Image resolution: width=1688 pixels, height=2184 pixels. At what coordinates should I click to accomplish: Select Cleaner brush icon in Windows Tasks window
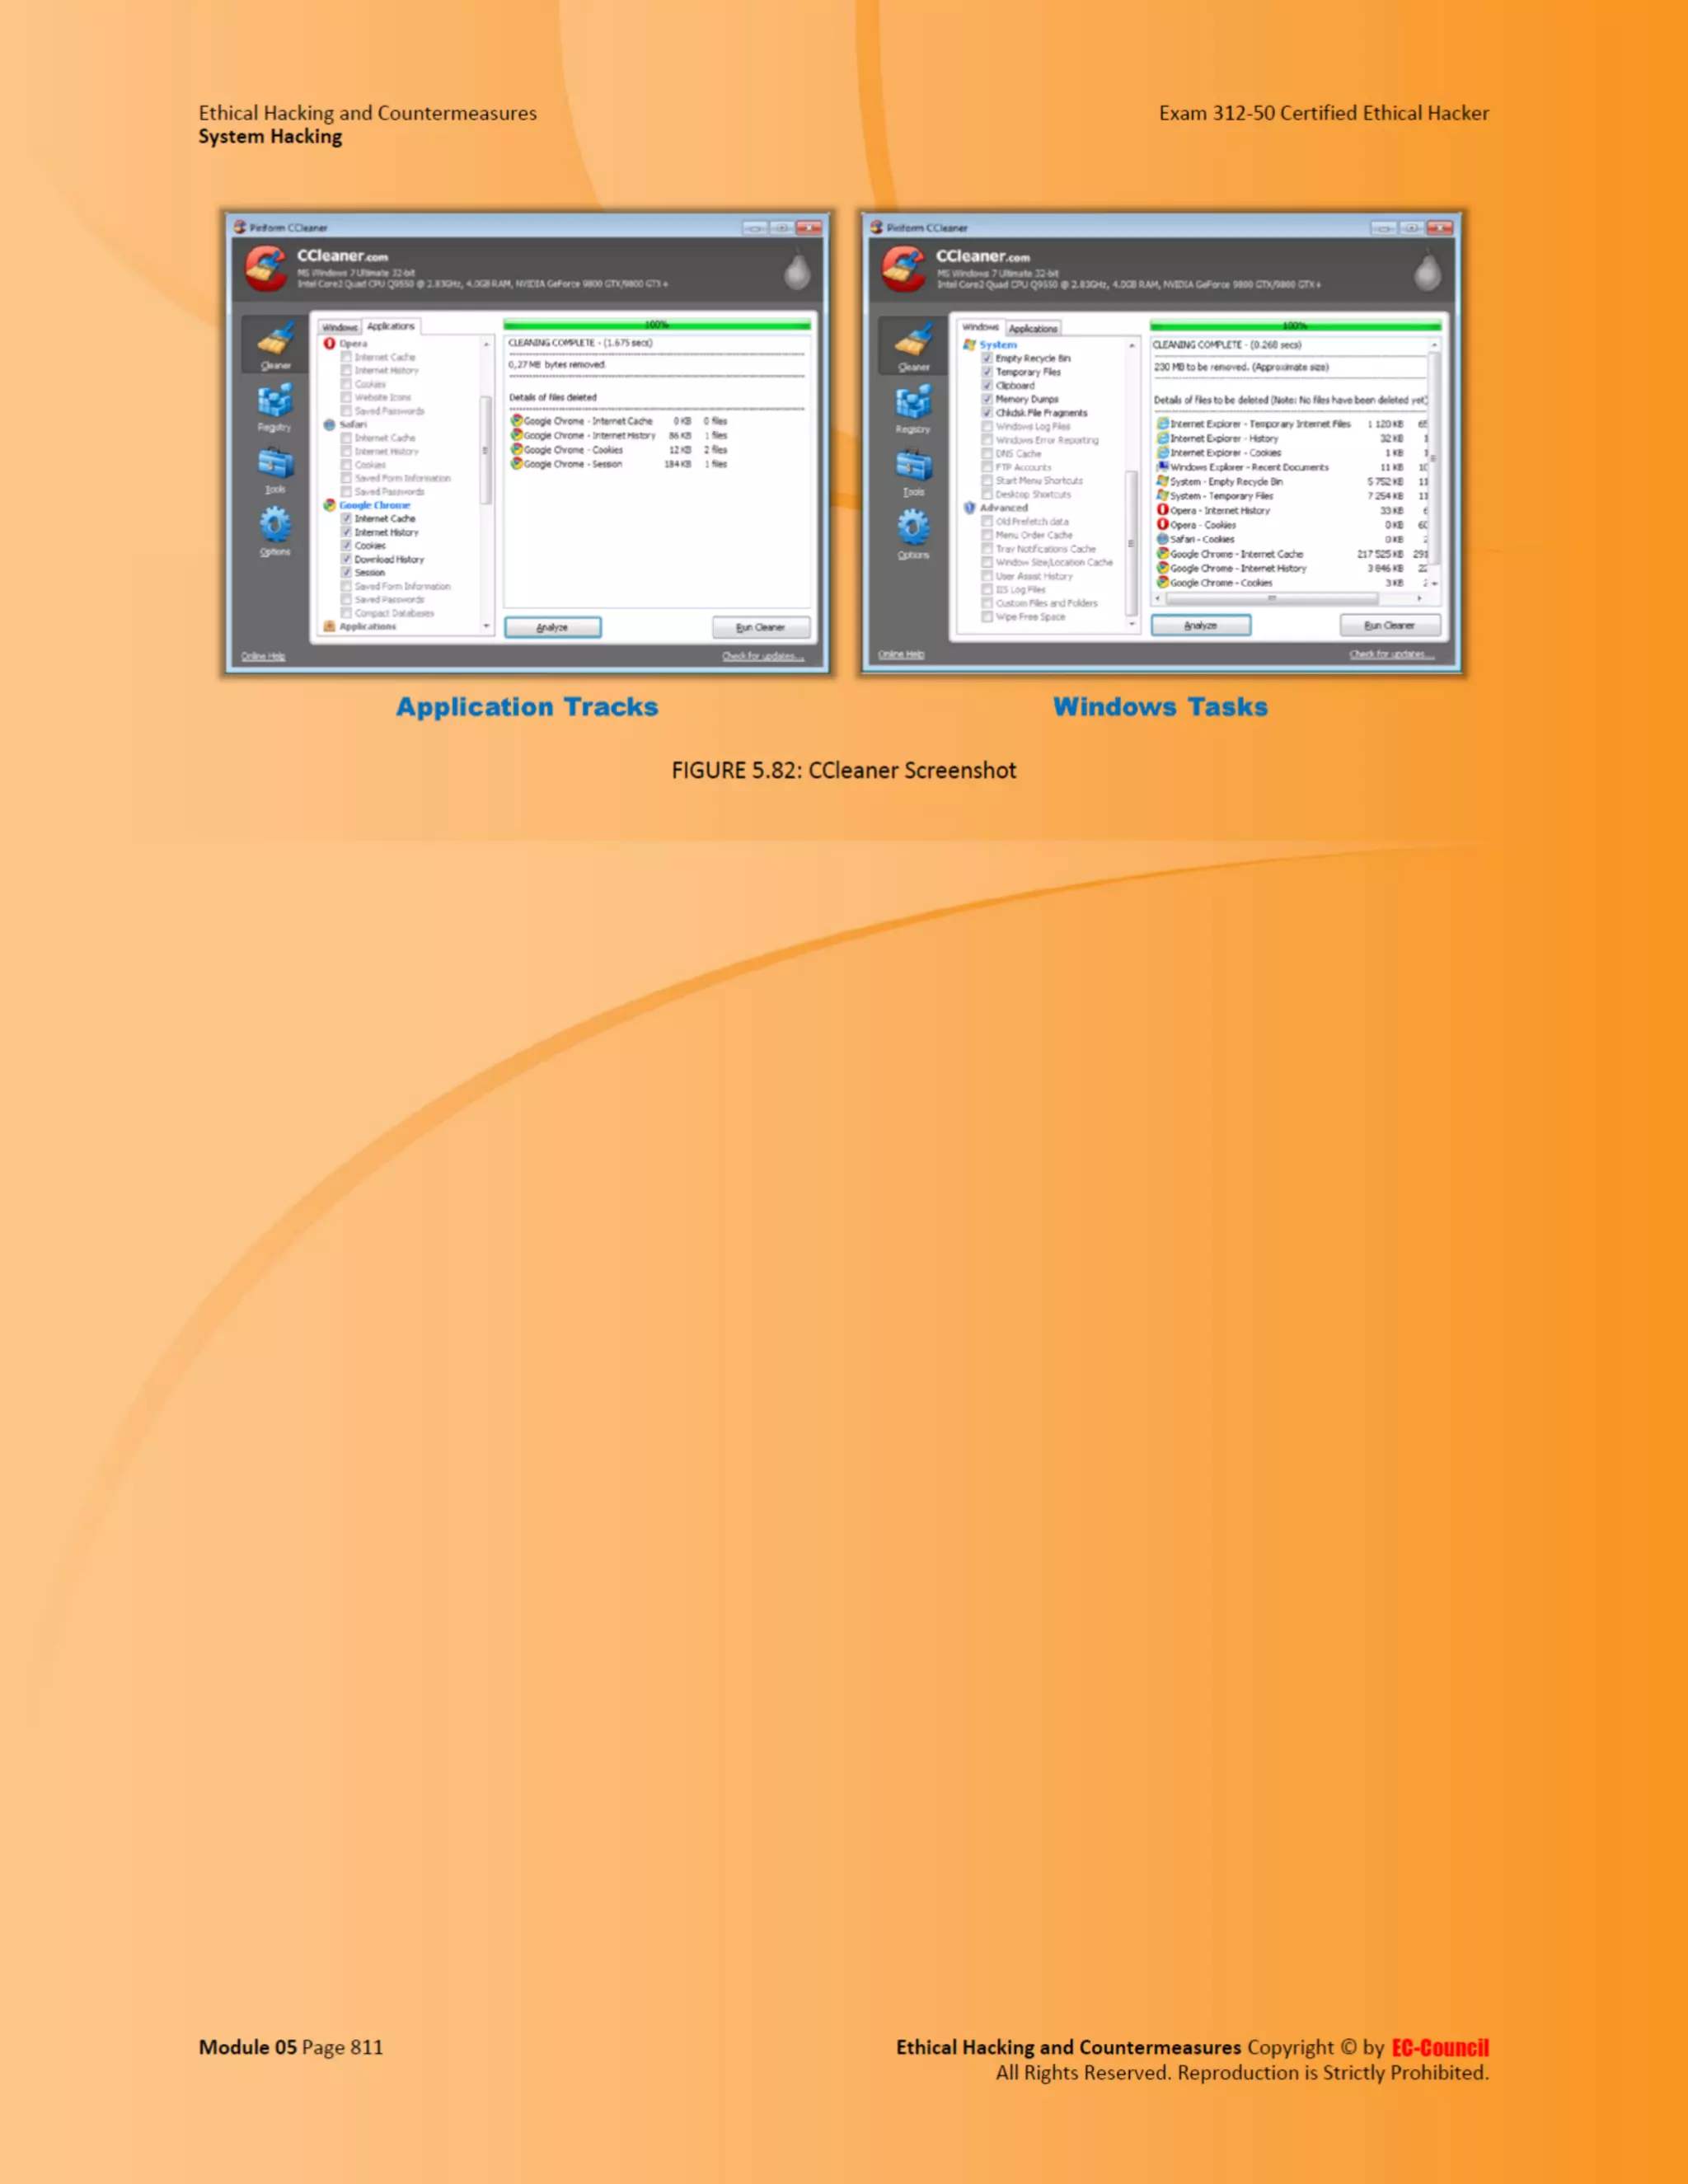[x=913, y=343]
